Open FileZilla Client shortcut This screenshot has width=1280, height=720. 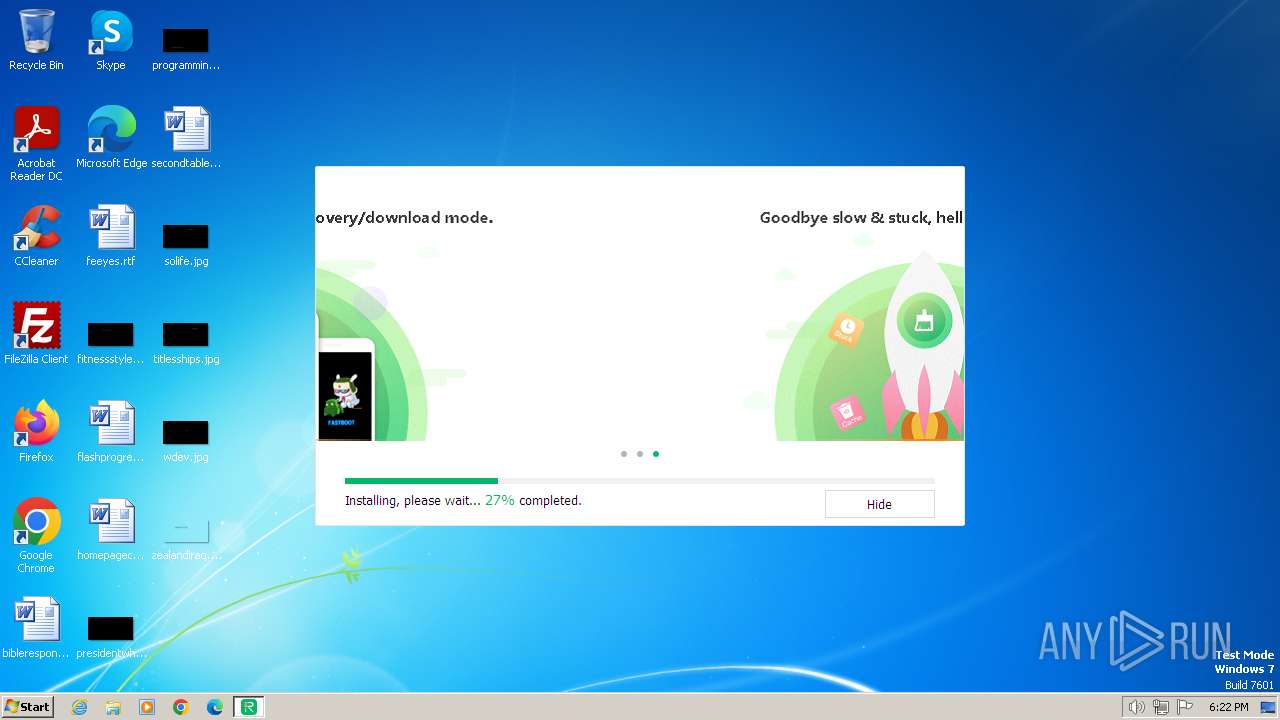point(36,334)
